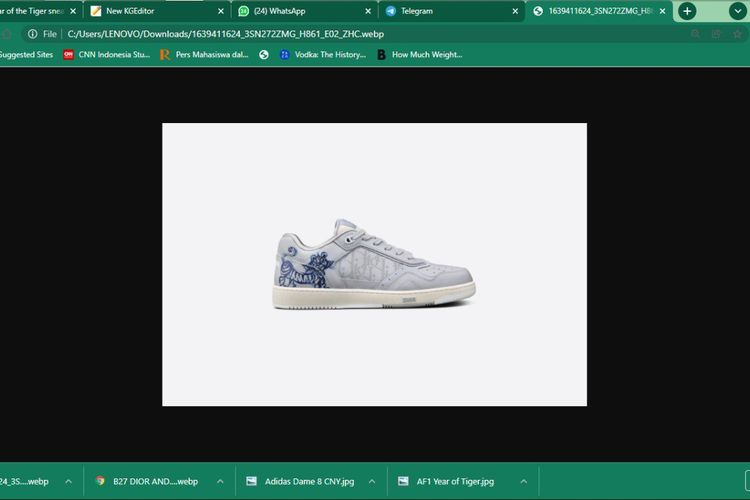Open How Much Weight bookmark
This screenshot has width=750, height=500.
(x=419, y=54)
